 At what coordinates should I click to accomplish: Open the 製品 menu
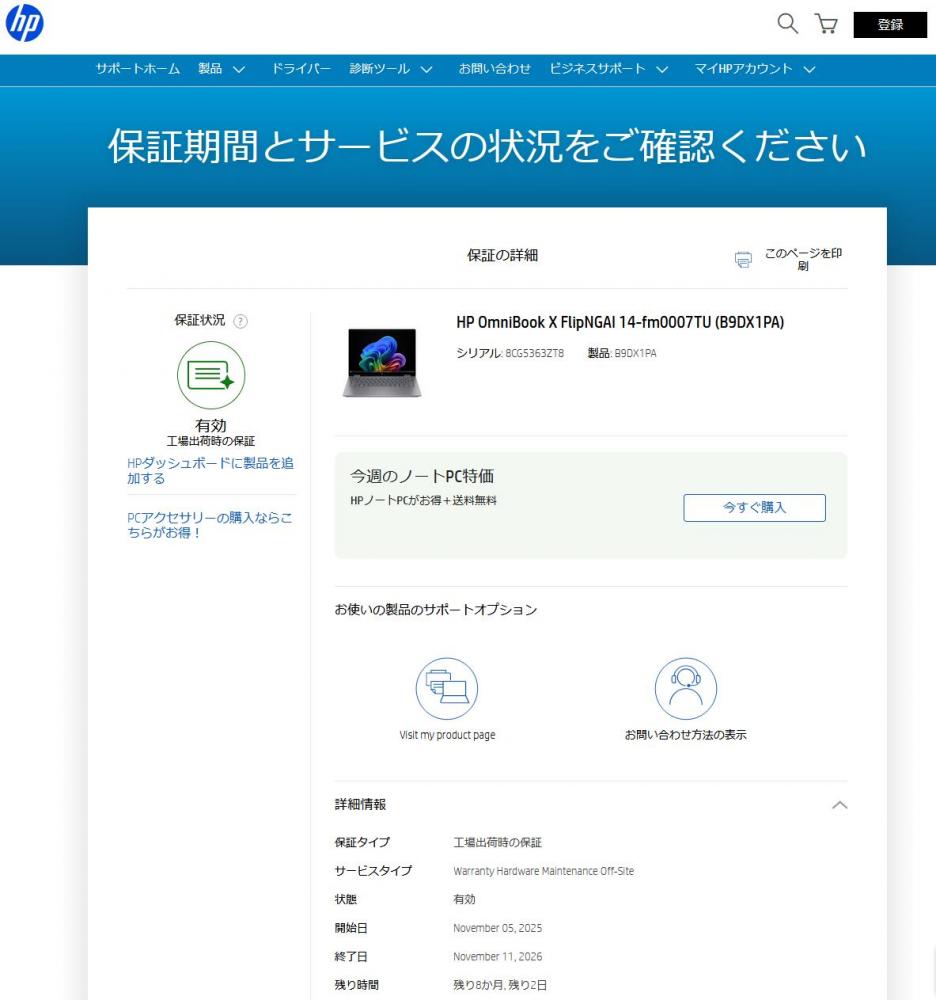pyautogui.click(x=210, y=69)
